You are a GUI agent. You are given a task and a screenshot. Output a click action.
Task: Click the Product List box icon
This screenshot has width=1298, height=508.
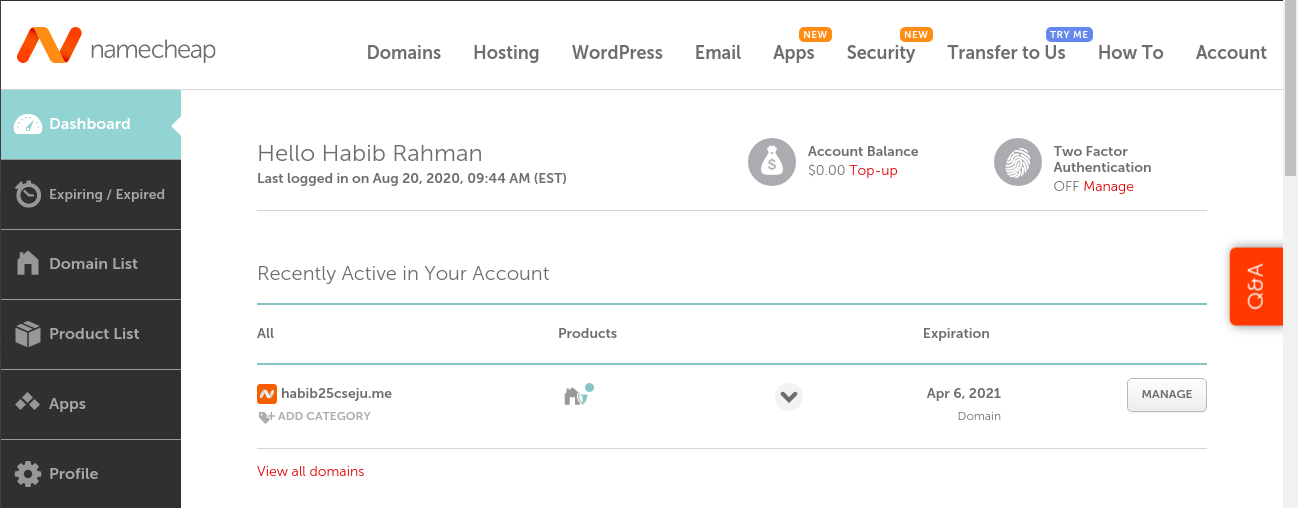(x=28, y=334)
